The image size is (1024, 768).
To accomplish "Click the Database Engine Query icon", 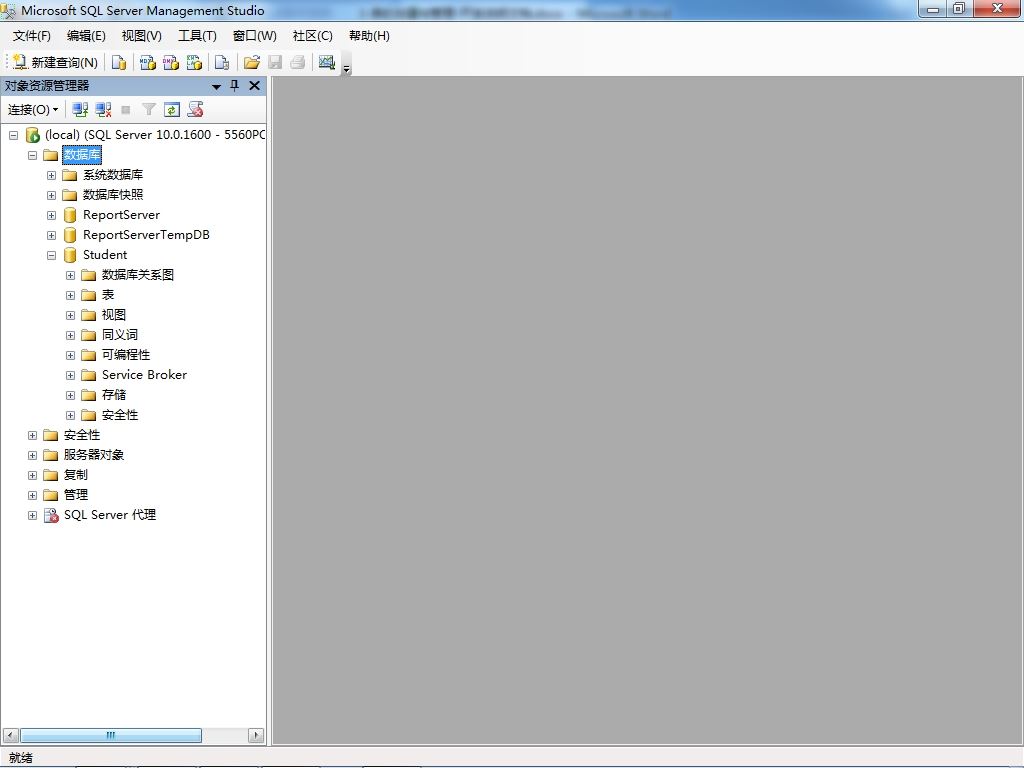I will pyautogui.click(x=119, y=62).
